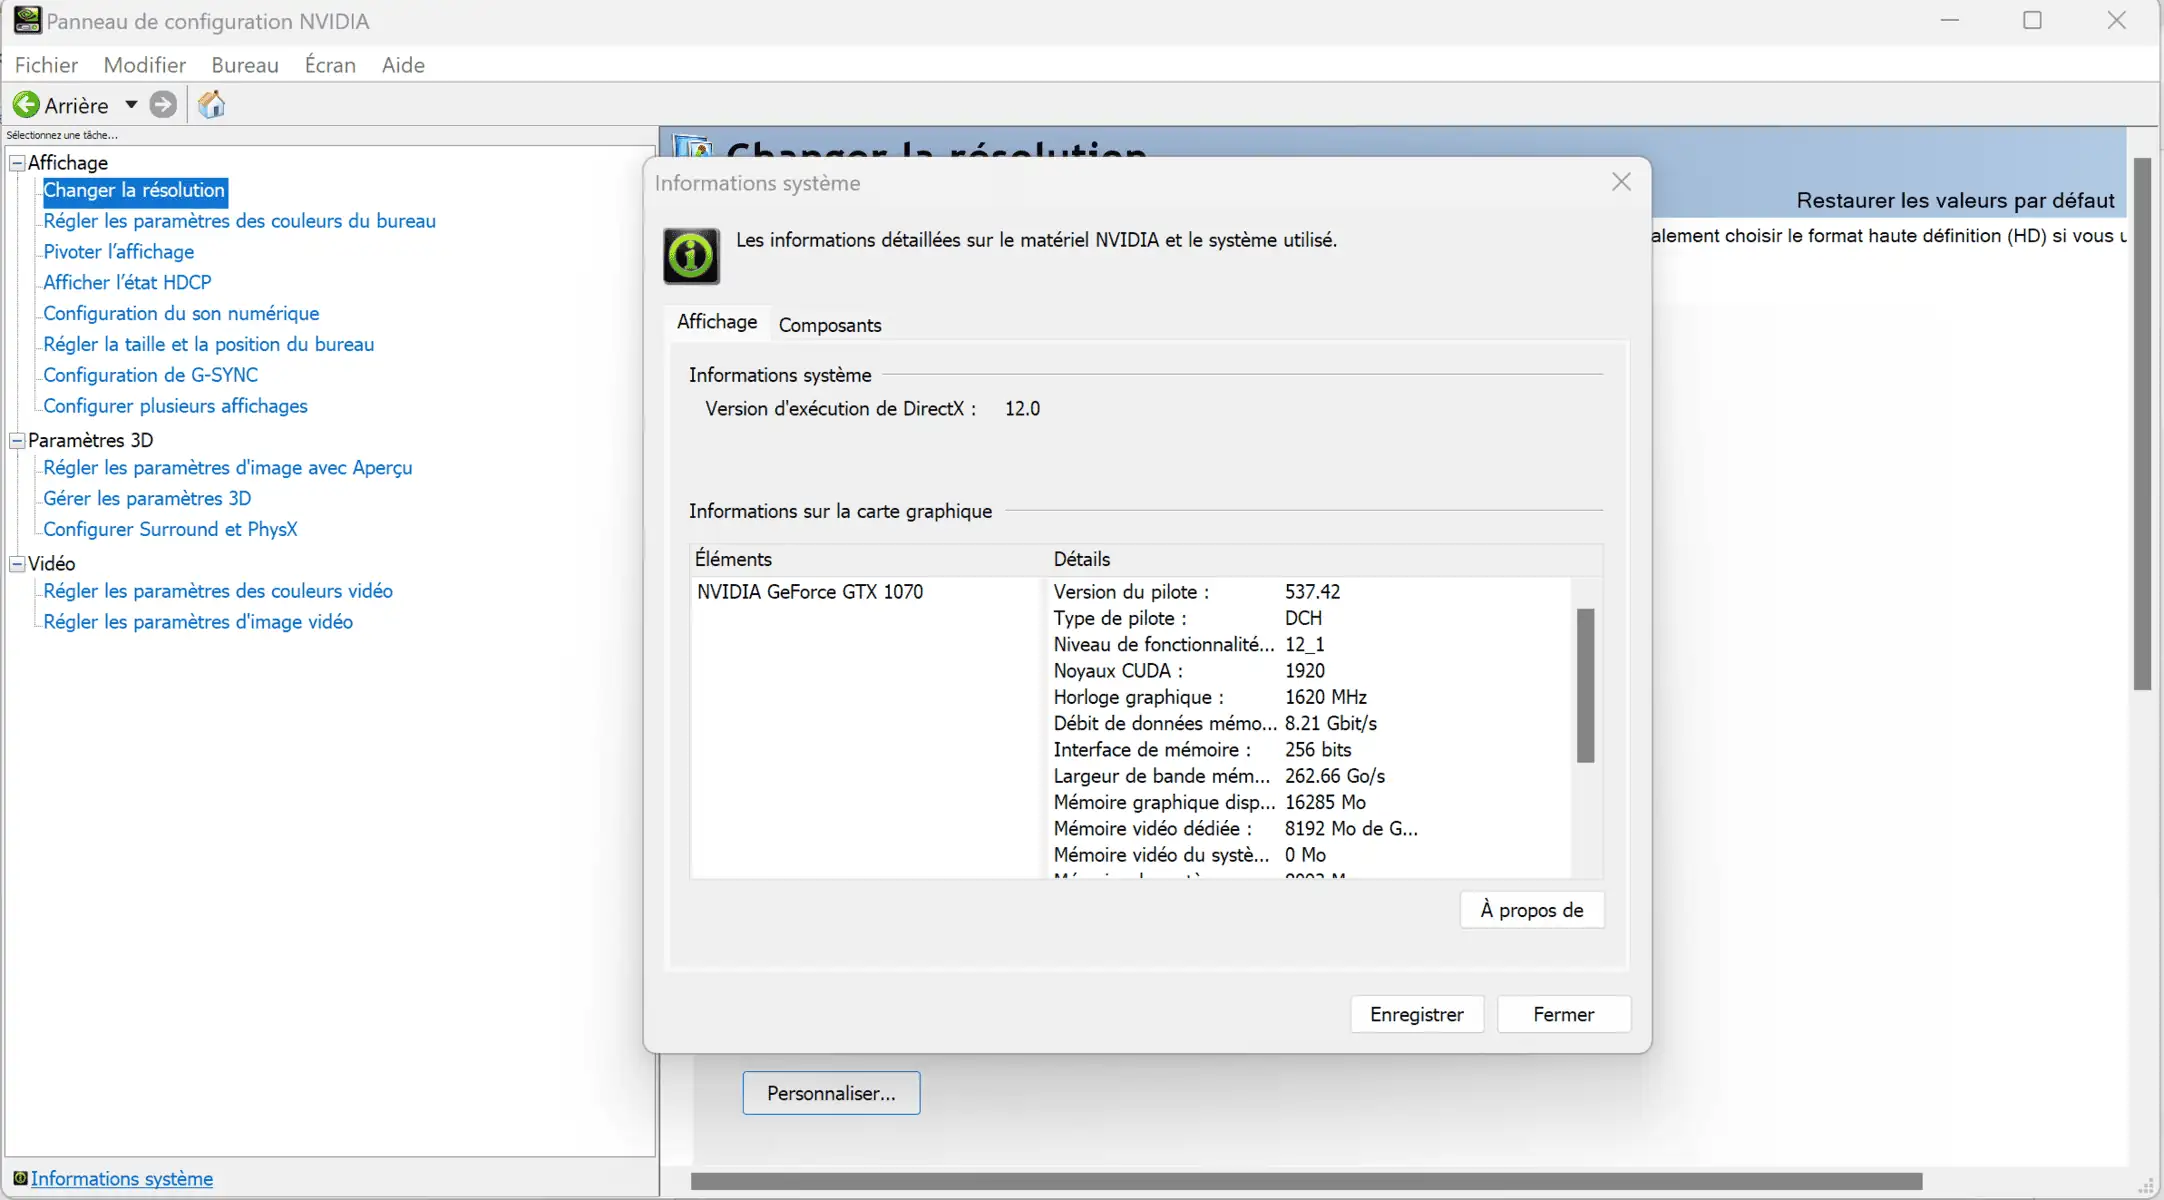The height and width of the screenshot is (1200, 2164).
Task: Click the forward arrow icon in toolbar
Action: (163, 105)
